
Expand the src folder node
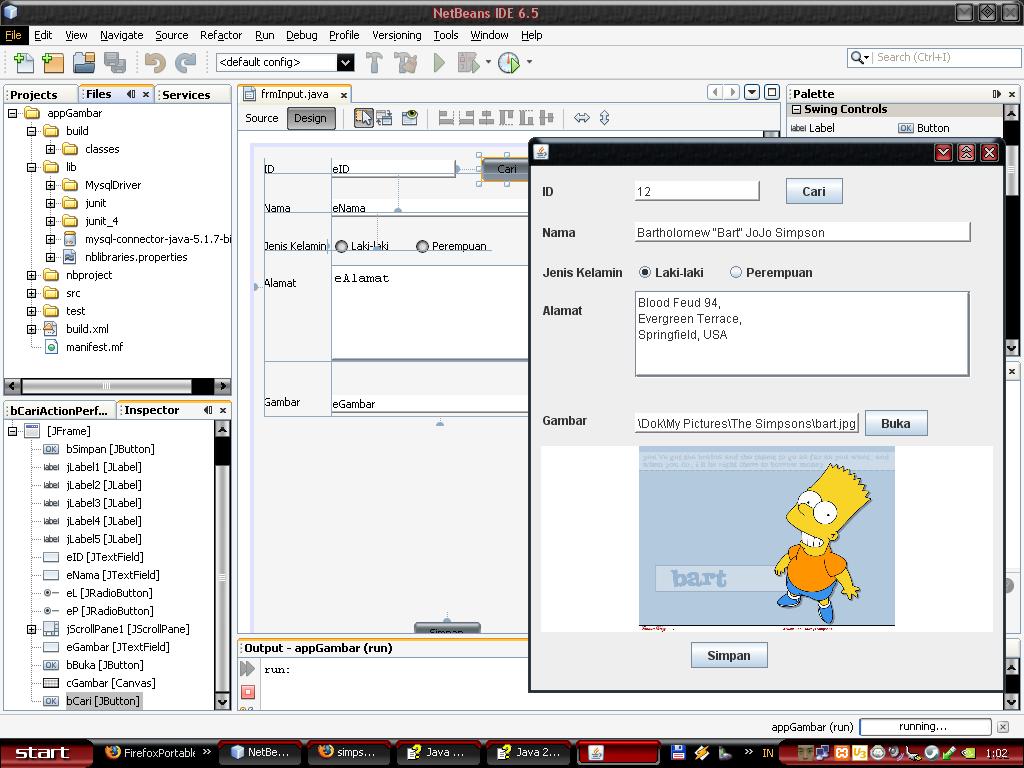[31, 293]
